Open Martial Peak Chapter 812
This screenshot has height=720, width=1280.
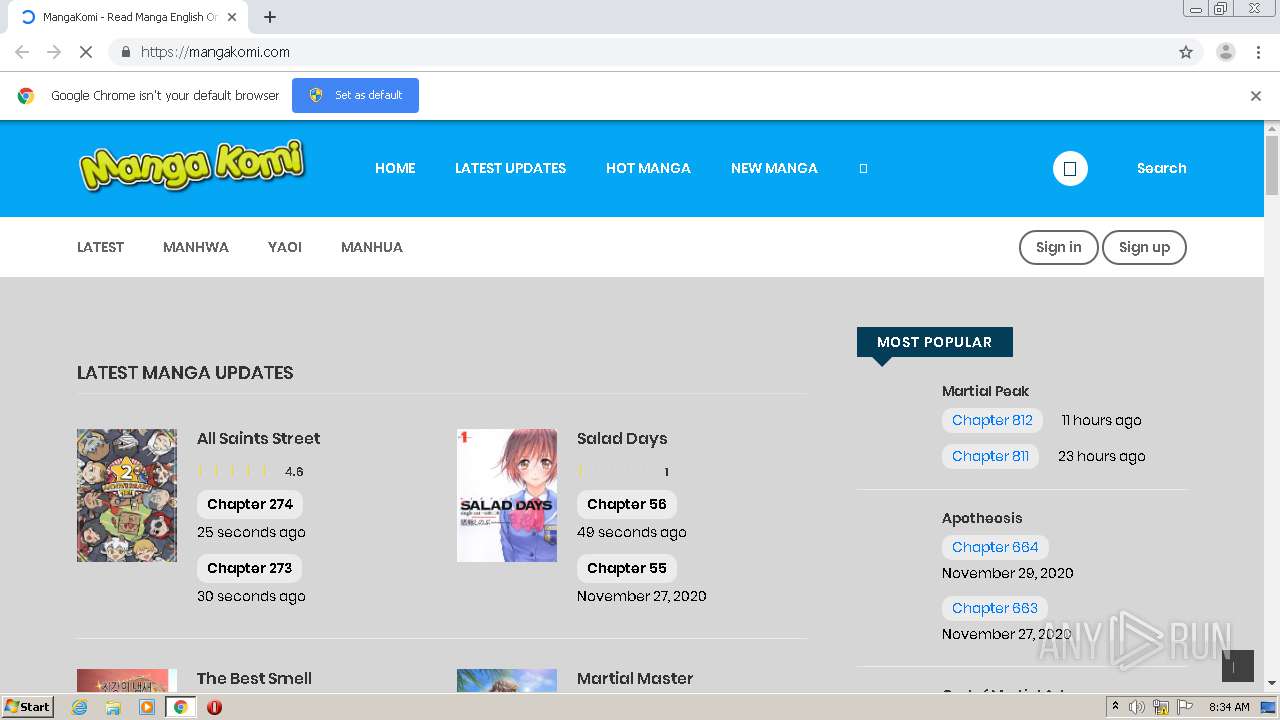point(992,420)
